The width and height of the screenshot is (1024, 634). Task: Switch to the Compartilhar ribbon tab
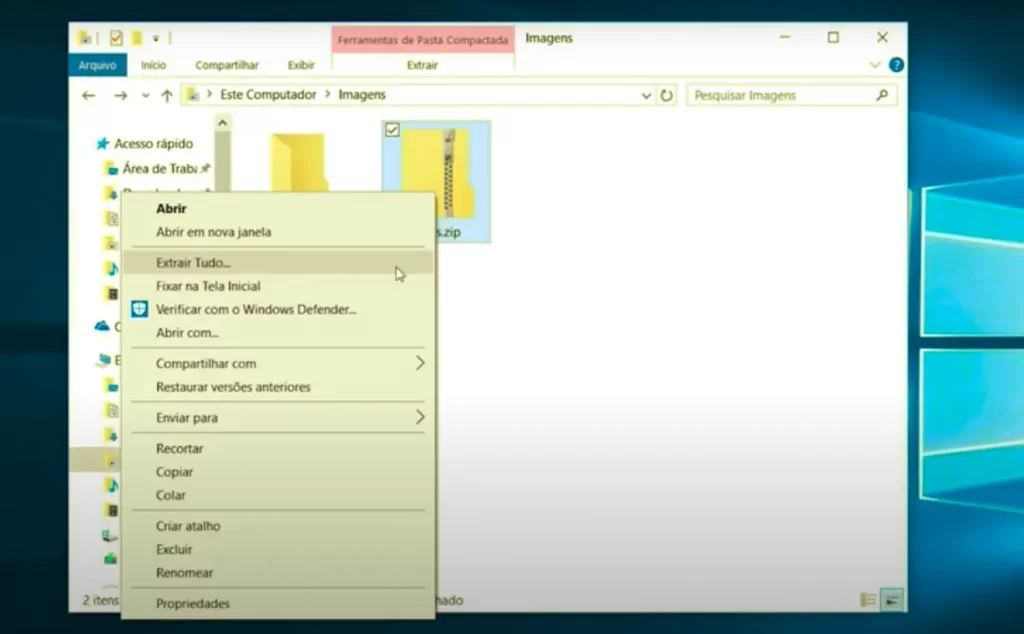tap(227, 65)
